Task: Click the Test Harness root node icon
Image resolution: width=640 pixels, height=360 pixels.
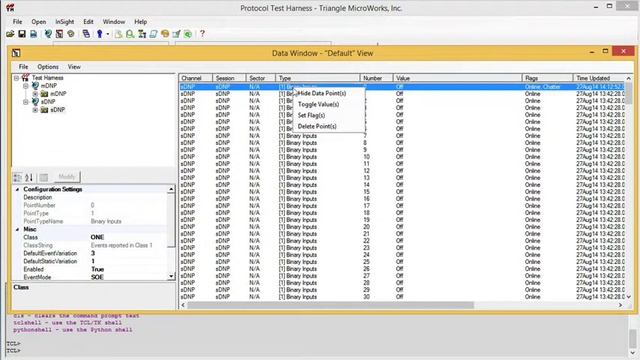Action: pyautogui.click(x=25, y=78)
